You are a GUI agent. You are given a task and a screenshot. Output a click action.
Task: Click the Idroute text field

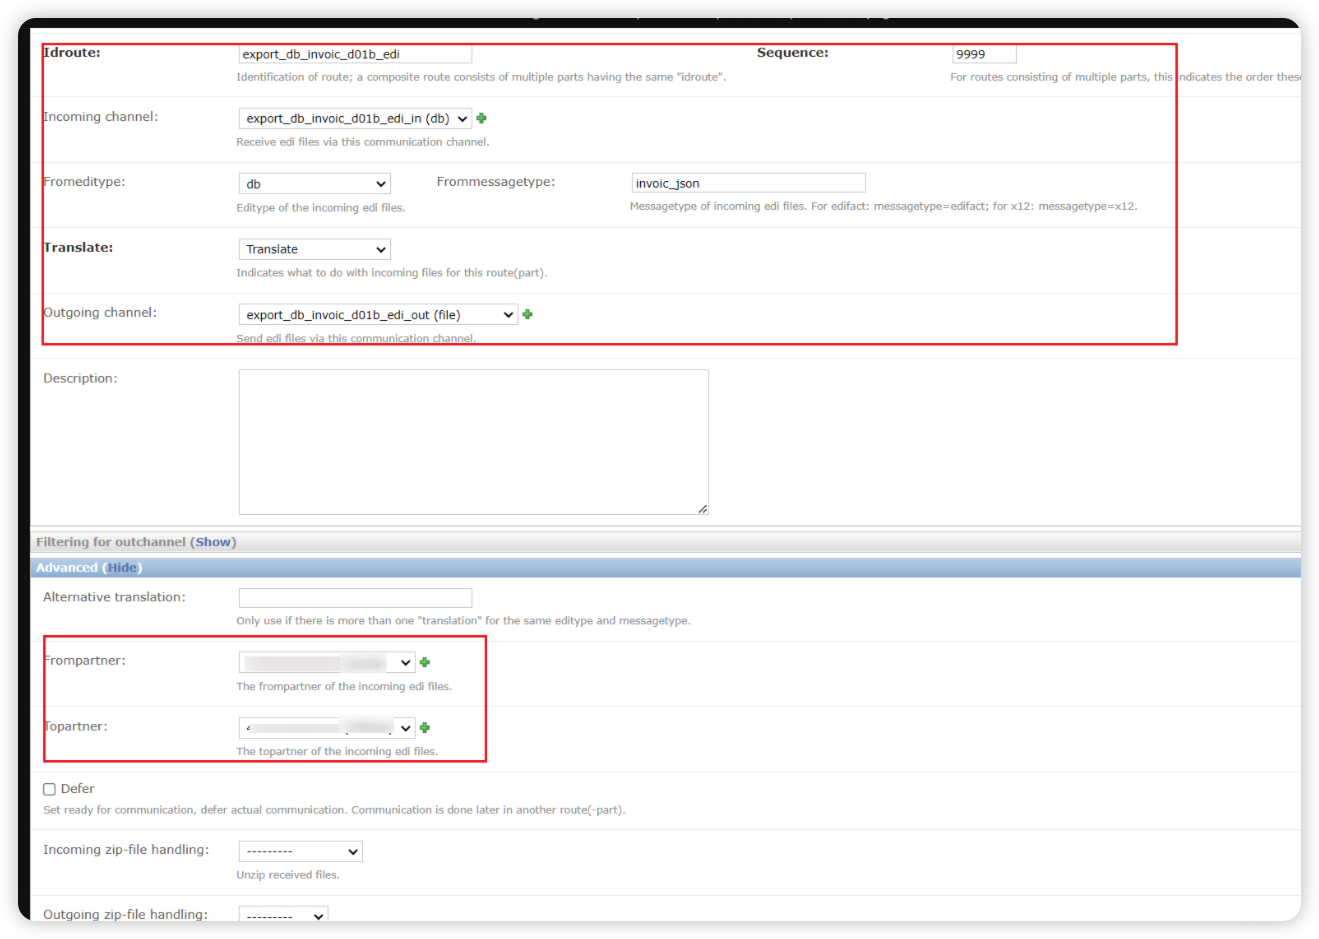(354, 54)
